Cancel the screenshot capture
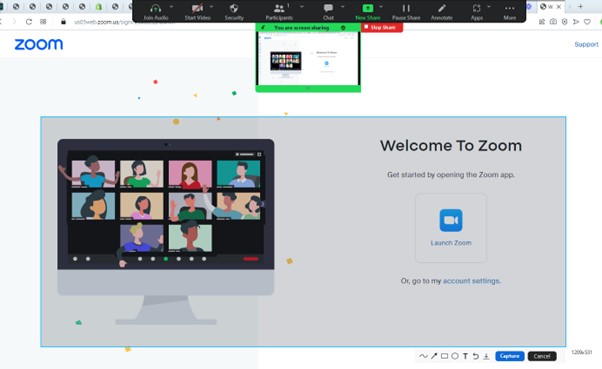The image size is (602, 369). coord(542,356)
